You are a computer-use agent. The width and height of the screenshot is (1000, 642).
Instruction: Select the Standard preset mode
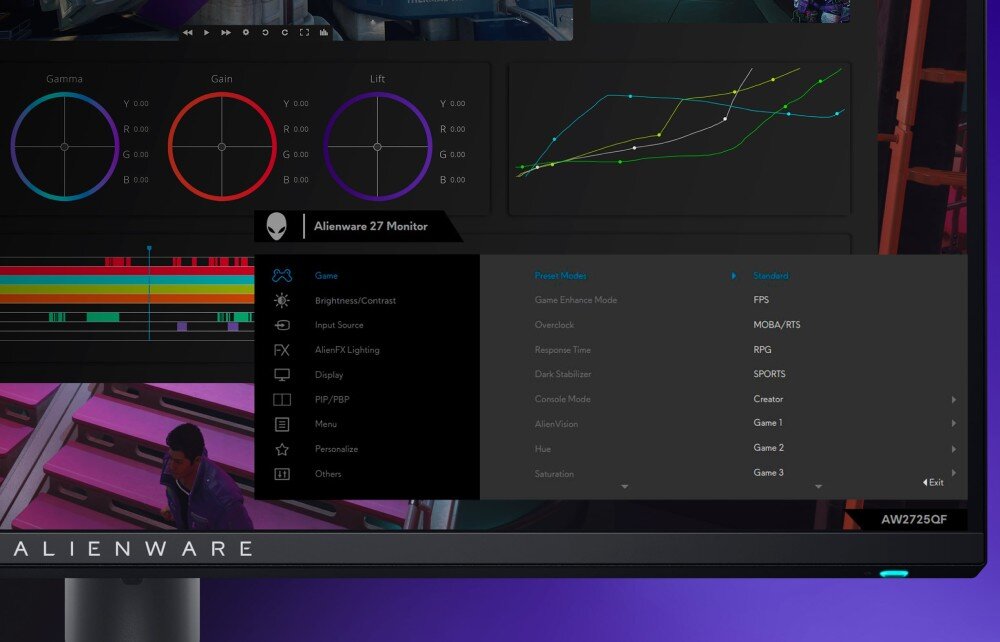tap(770, 275)
